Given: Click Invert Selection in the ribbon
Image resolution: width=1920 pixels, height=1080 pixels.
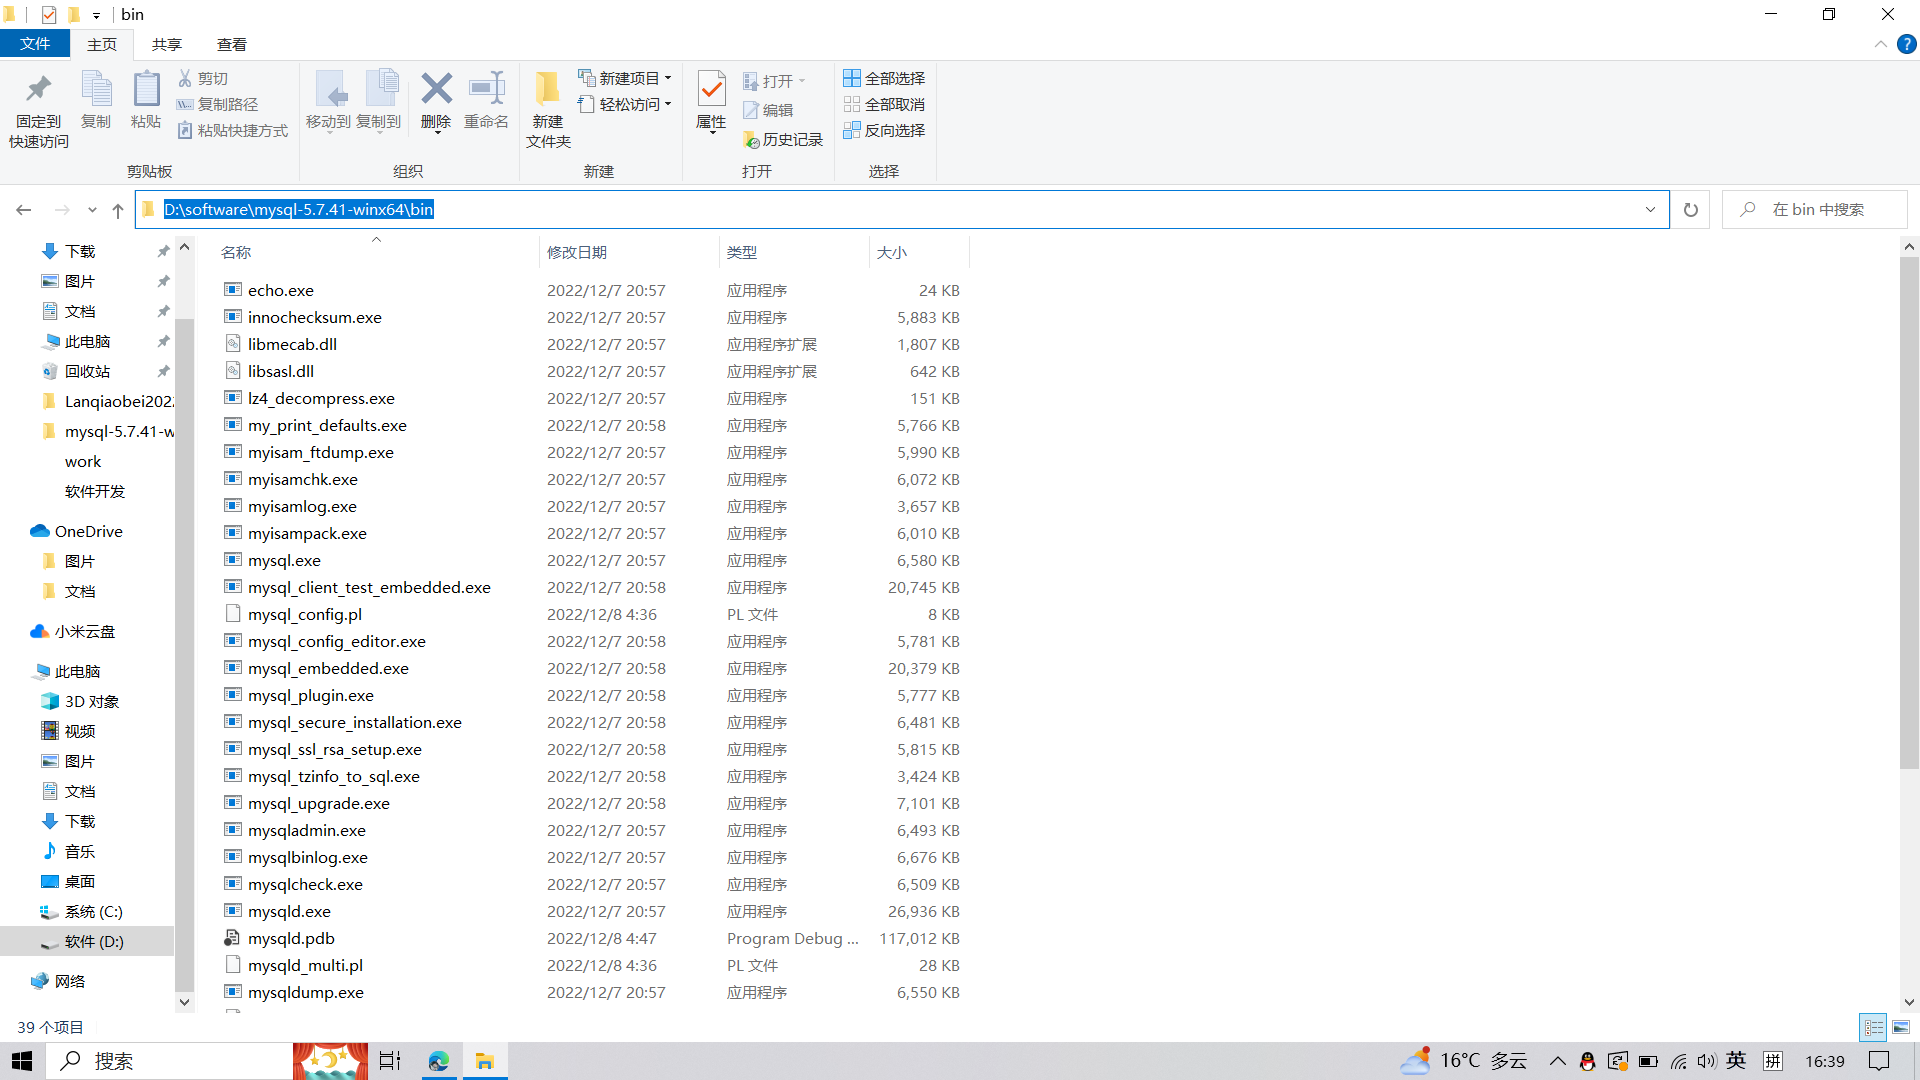Looking at the screenshot, I should (x=884, y=130).
